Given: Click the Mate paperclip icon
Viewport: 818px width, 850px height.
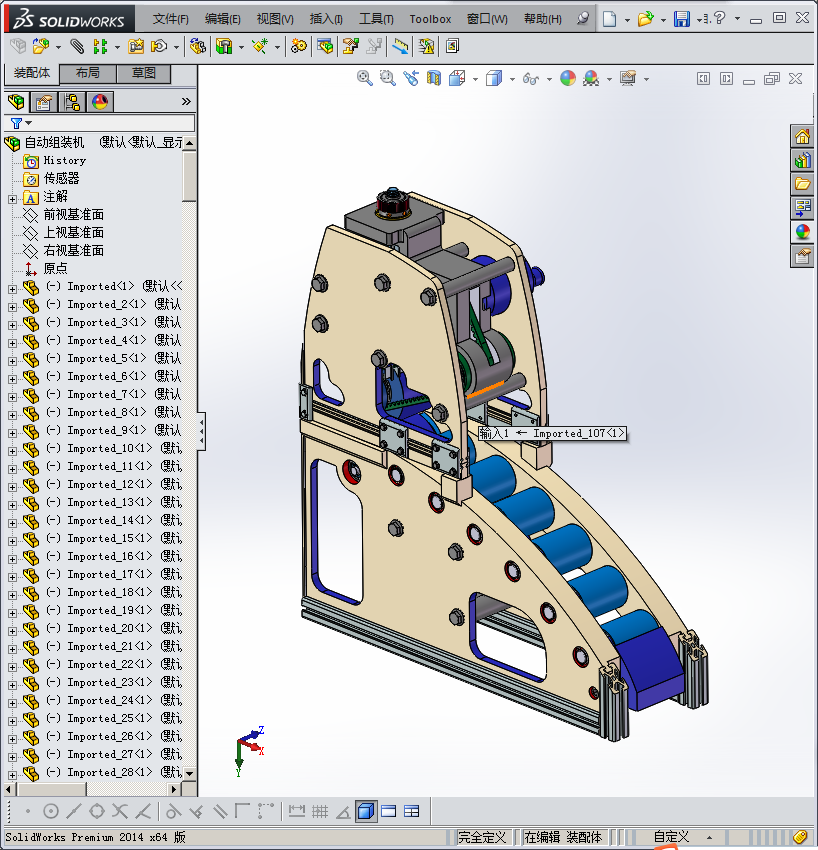Looking at the screenshot, I should pyautogui.click(x=77, y=47).
